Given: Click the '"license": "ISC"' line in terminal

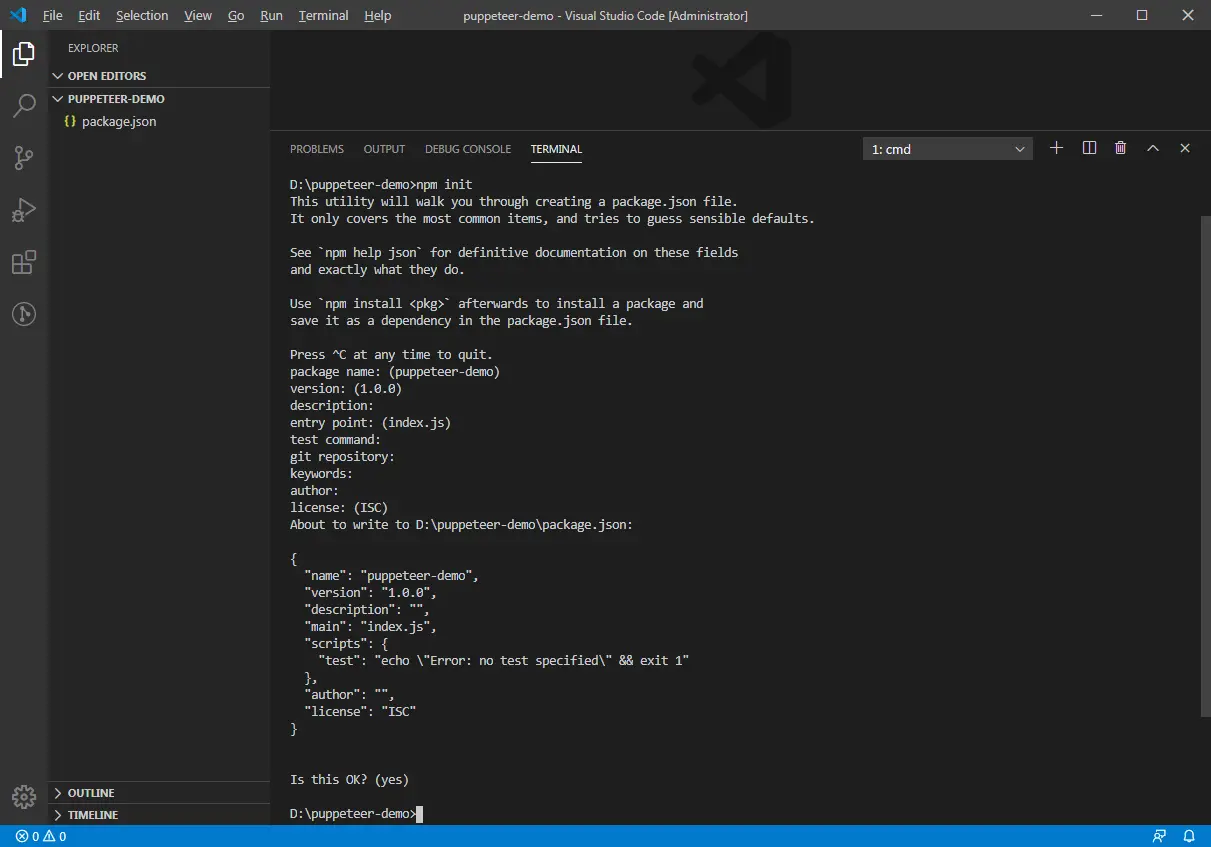Looking at the screenshot, I should point(360,711).
